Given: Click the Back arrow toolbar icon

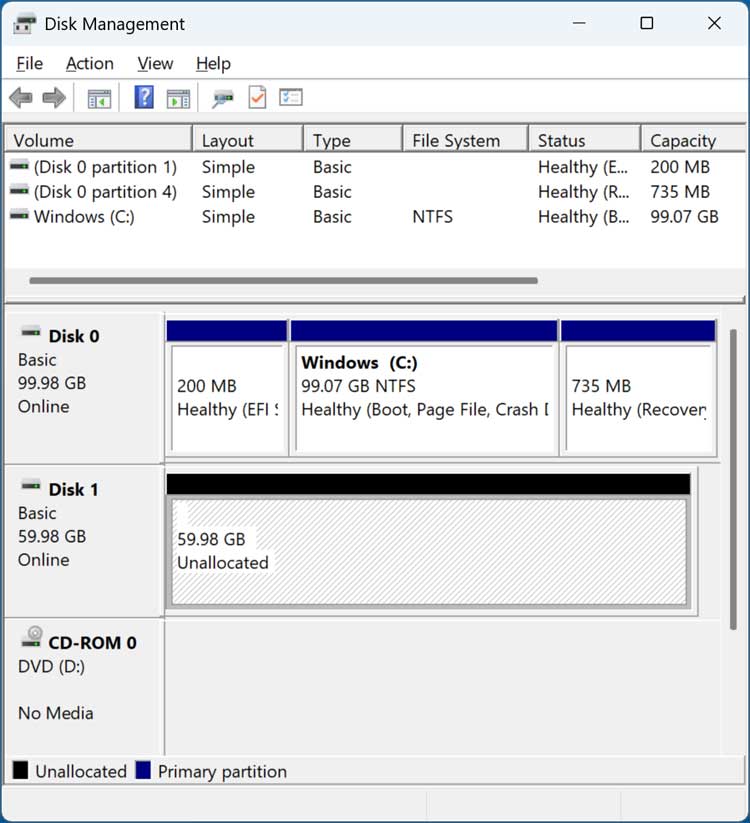Looking at the screenshot, I should (x=21, y=98).
